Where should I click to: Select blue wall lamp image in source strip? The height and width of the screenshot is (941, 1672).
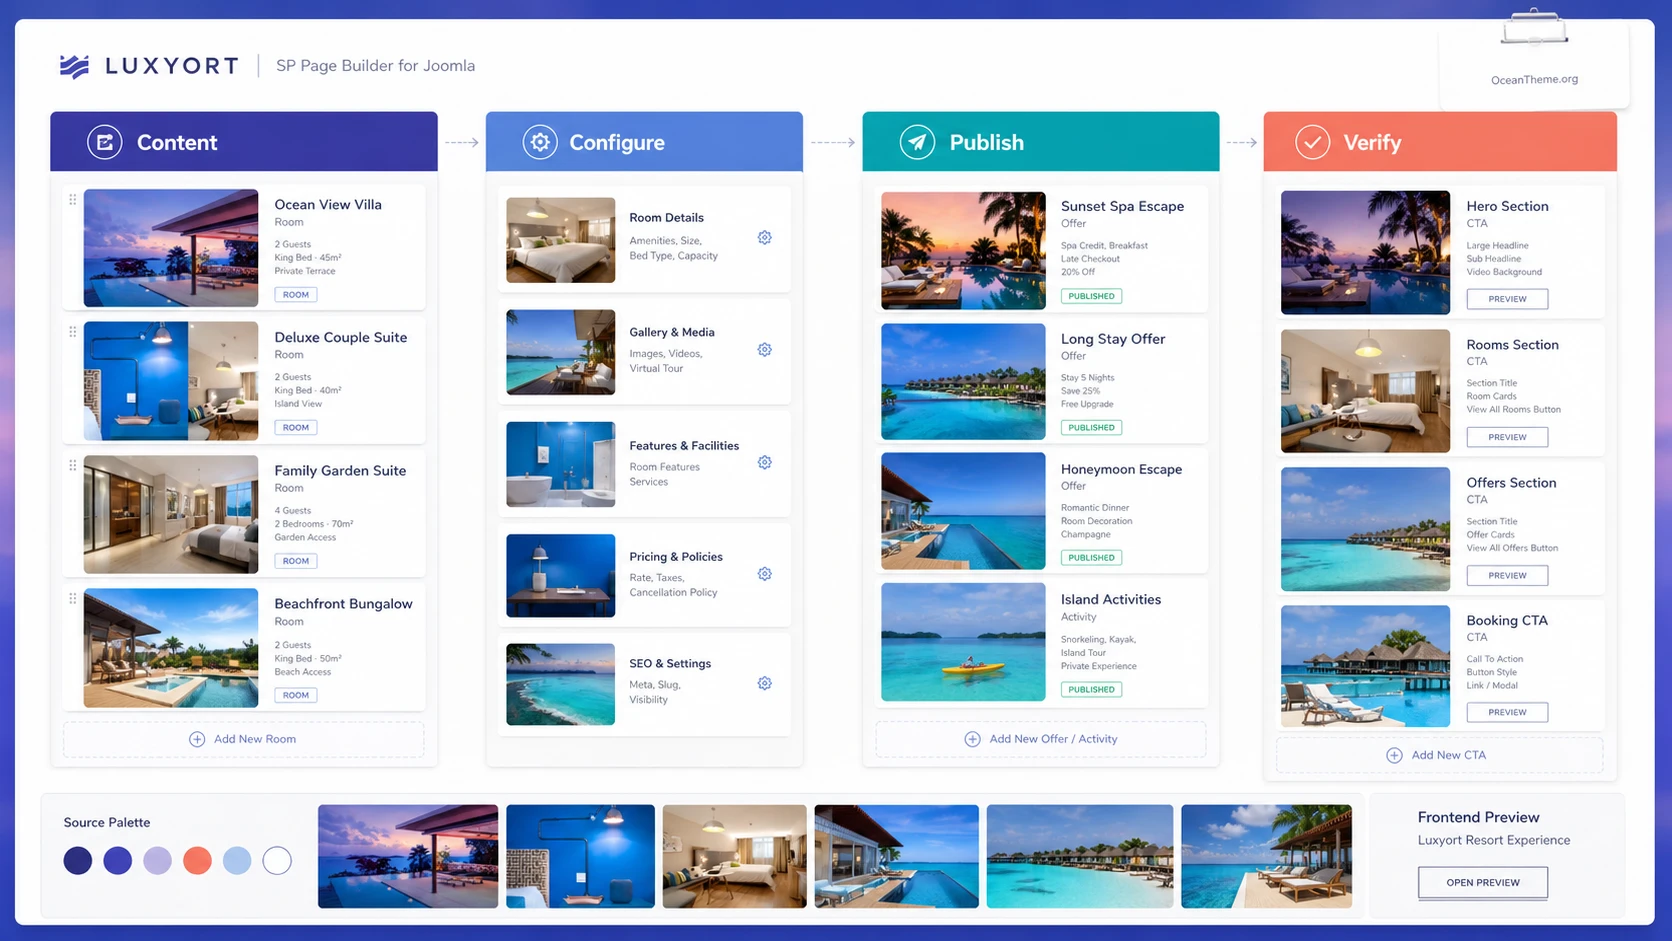(x=580, y=856)
